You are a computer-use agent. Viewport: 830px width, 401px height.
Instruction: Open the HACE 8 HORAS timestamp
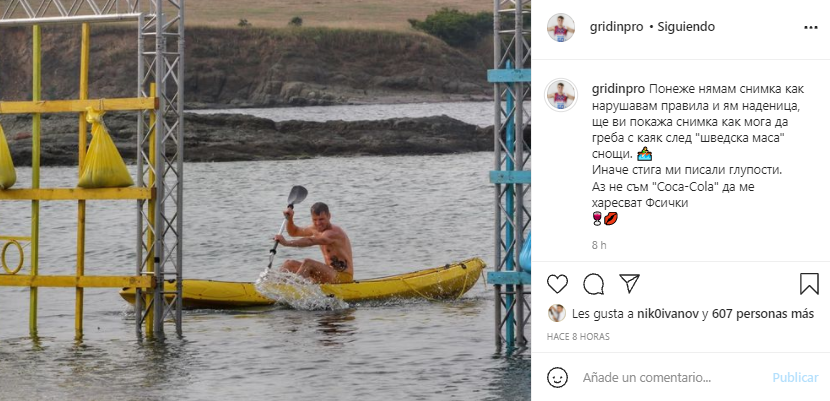click(x=578, y=336)
